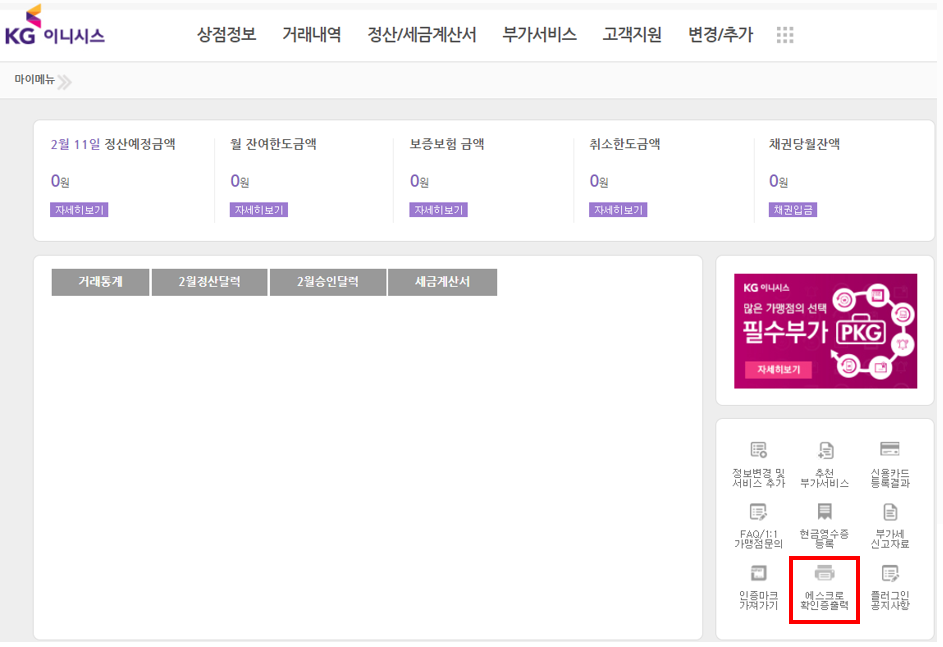
Task: Switch to the 거래통계 tab
Action: (x=100, y=282)
